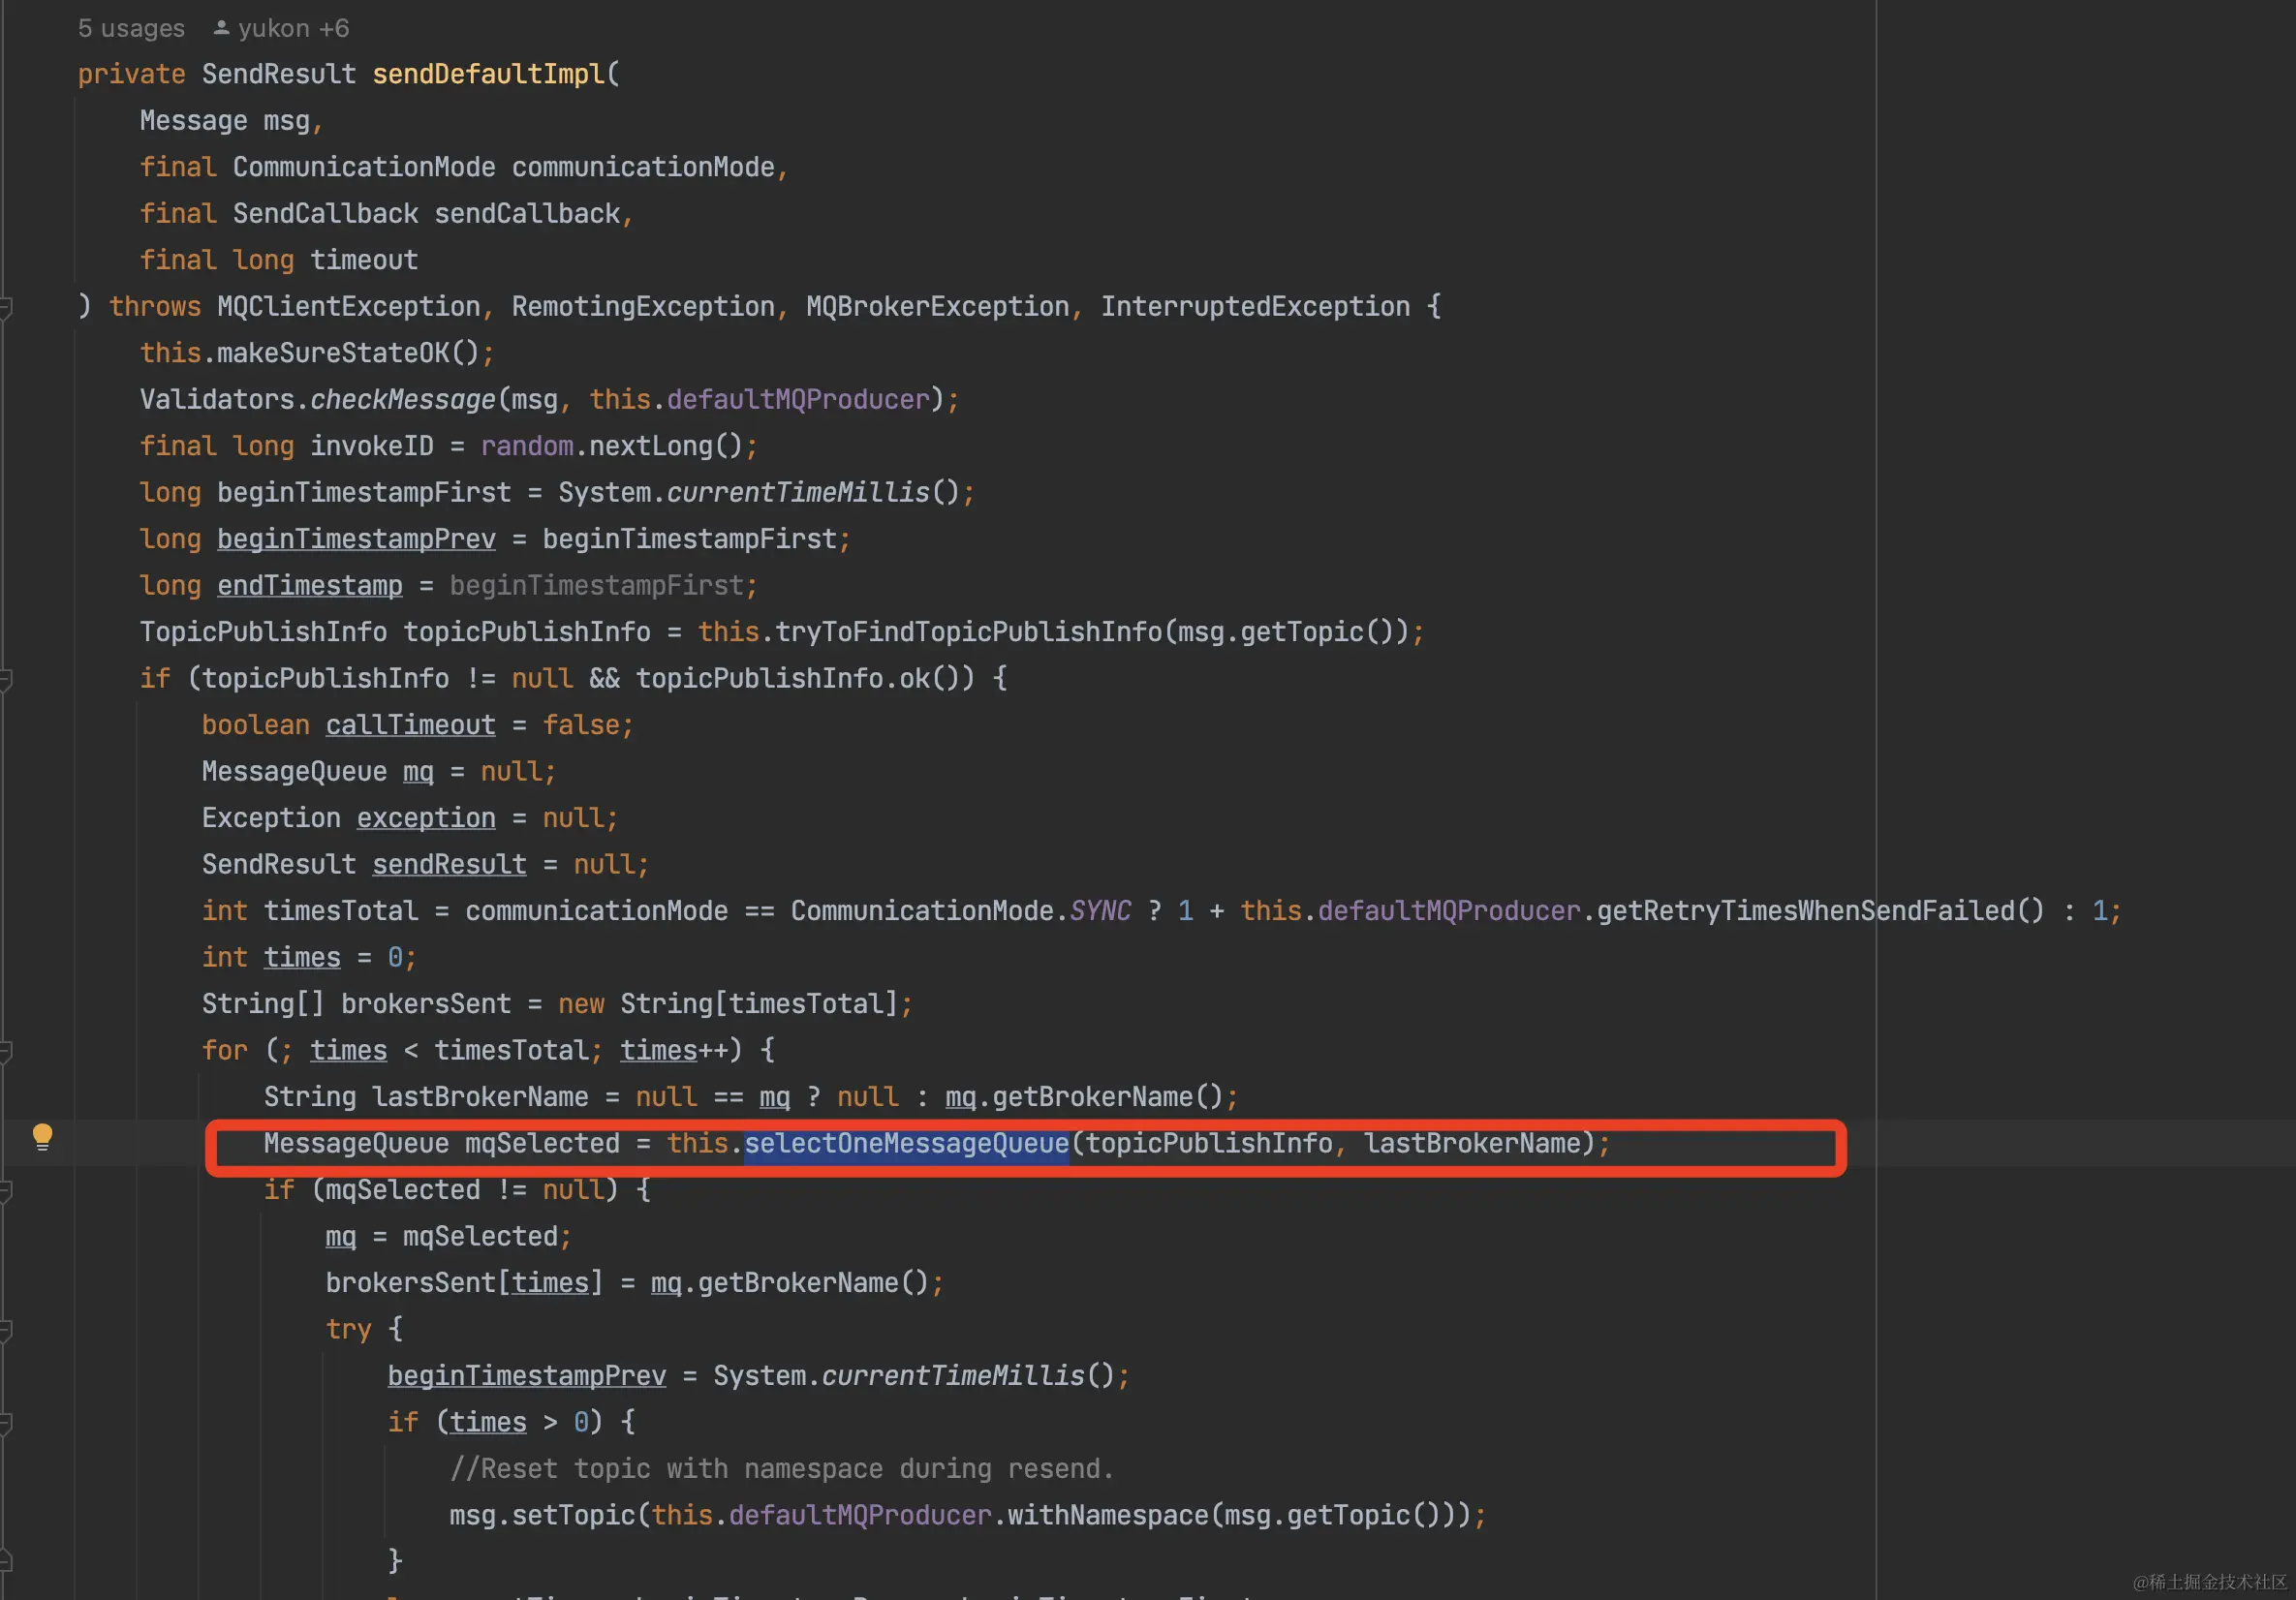Collapse the topicPublishInfo if-block fold marker
This screenshot has height=1600, width=2296.
[x=6, y=680]
